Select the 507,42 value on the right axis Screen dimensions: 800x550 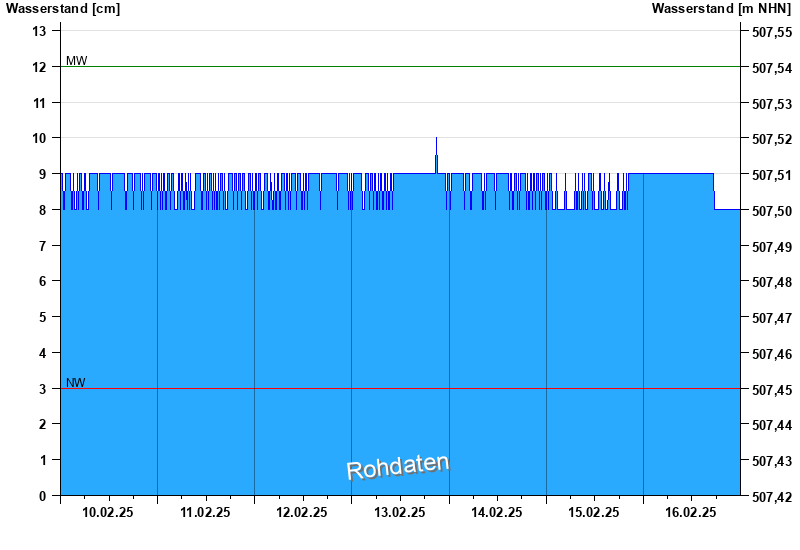coord(771,497)
